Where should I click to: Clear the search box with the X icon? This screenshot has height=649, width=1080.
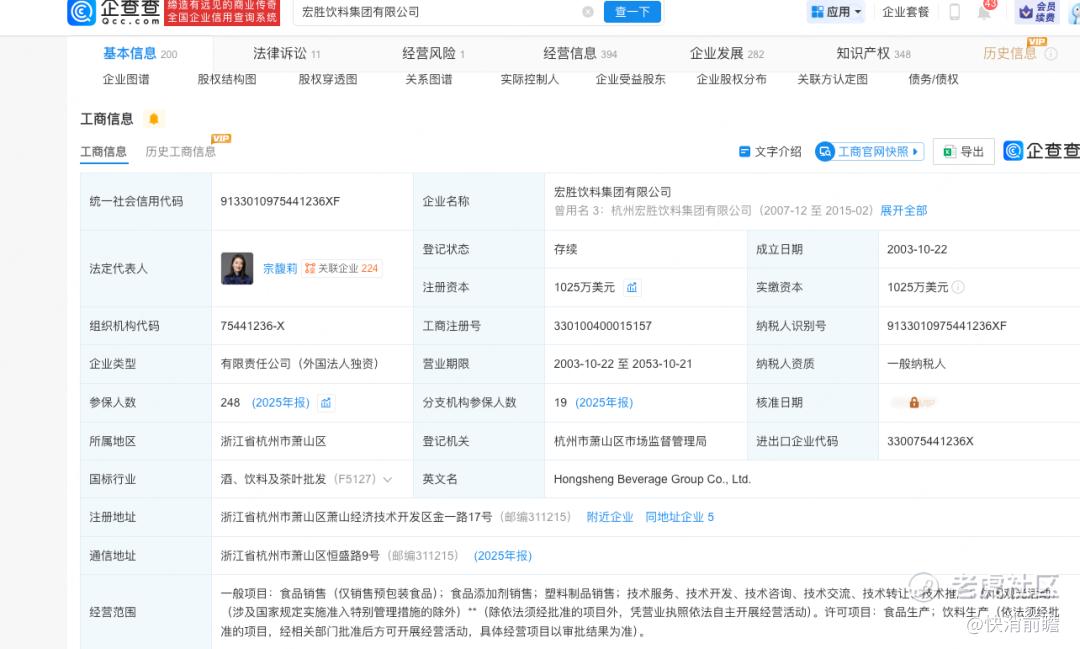(588, 12)
